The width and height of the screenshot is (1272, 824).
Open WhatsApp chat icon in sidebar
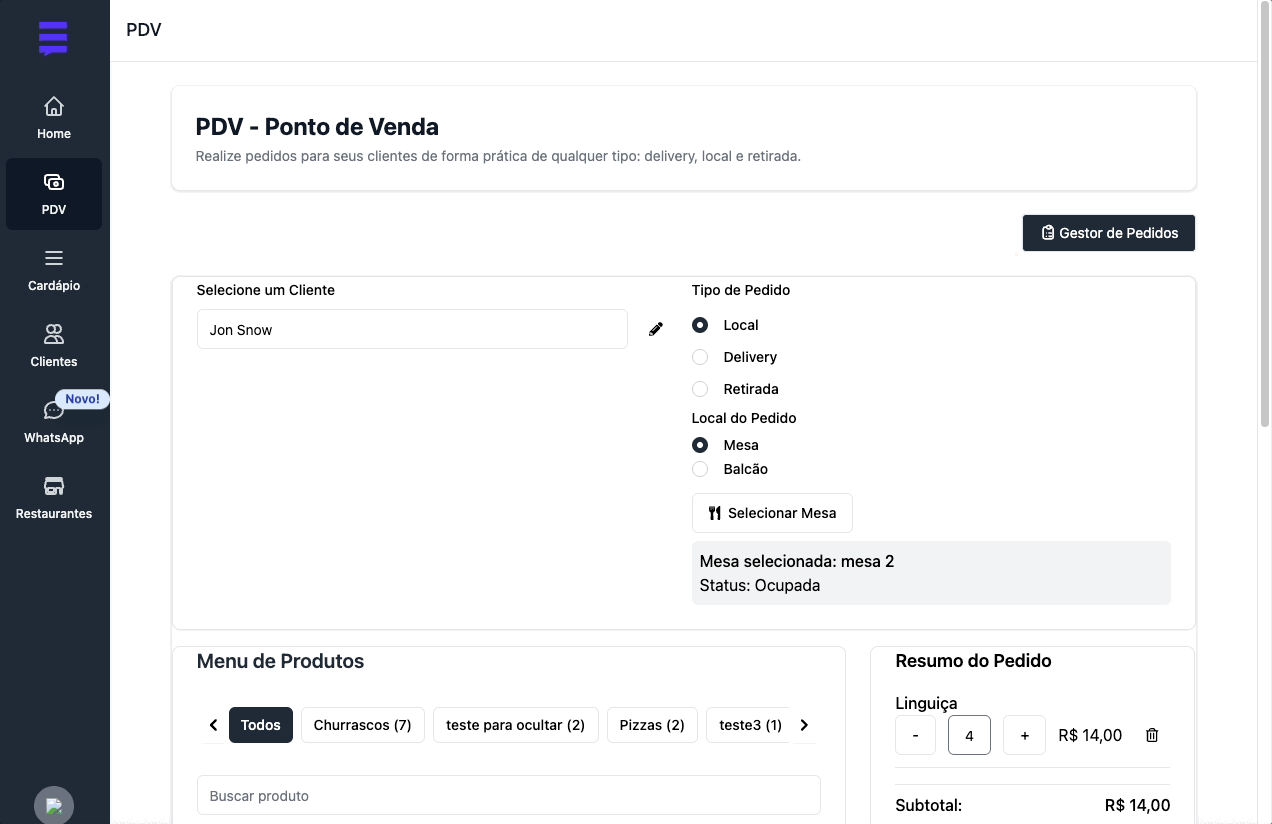(52, 411)
